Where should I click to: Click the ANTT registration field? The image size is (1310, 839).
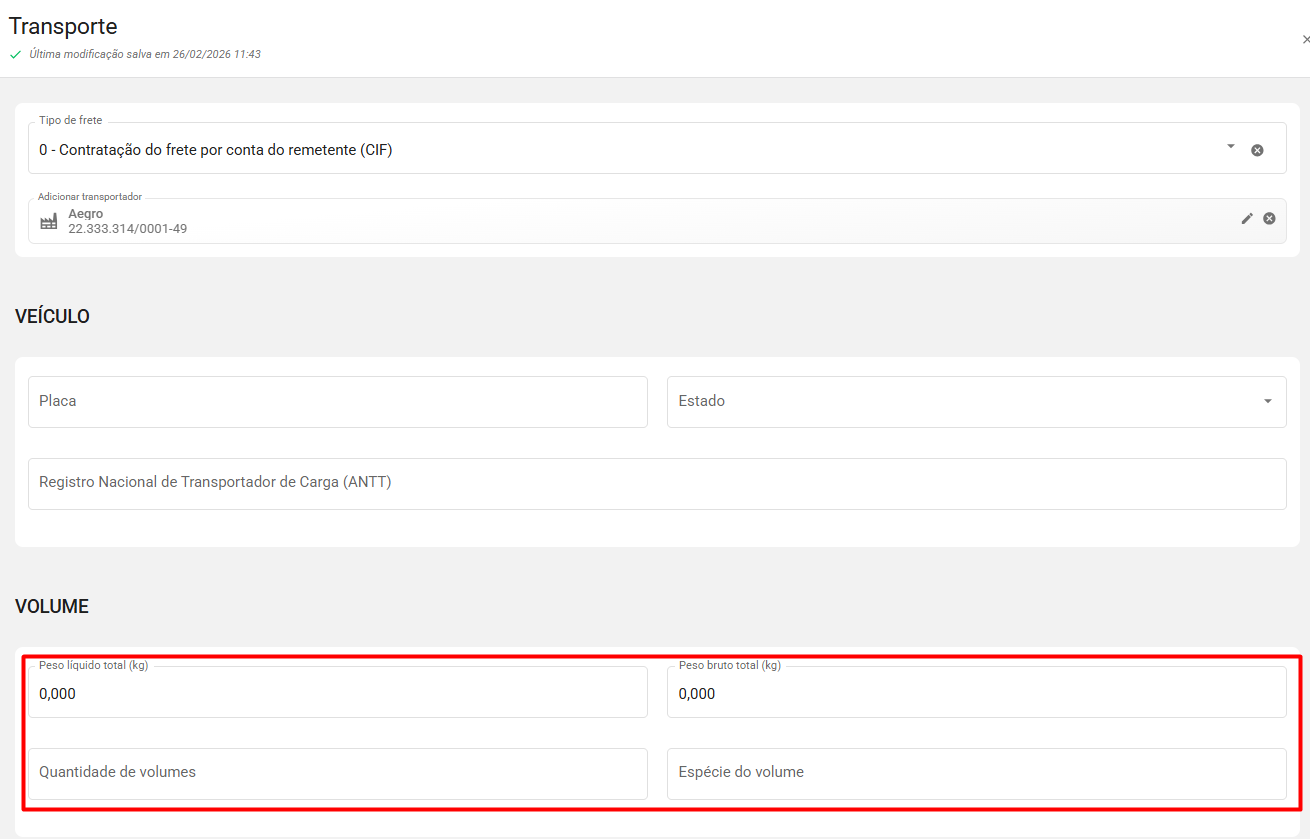click(x=656, y=483)
